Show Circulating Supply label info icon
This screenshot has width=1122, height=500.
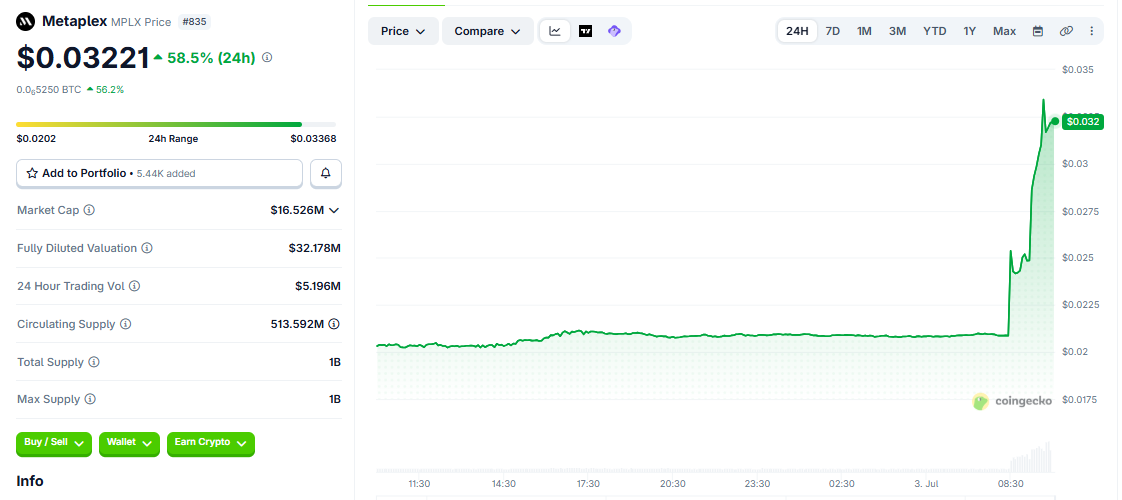pos(125,324)
